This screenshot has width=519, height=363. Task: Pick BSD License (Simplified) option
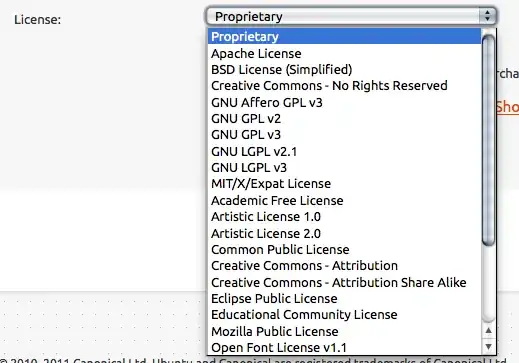(344, 70)
